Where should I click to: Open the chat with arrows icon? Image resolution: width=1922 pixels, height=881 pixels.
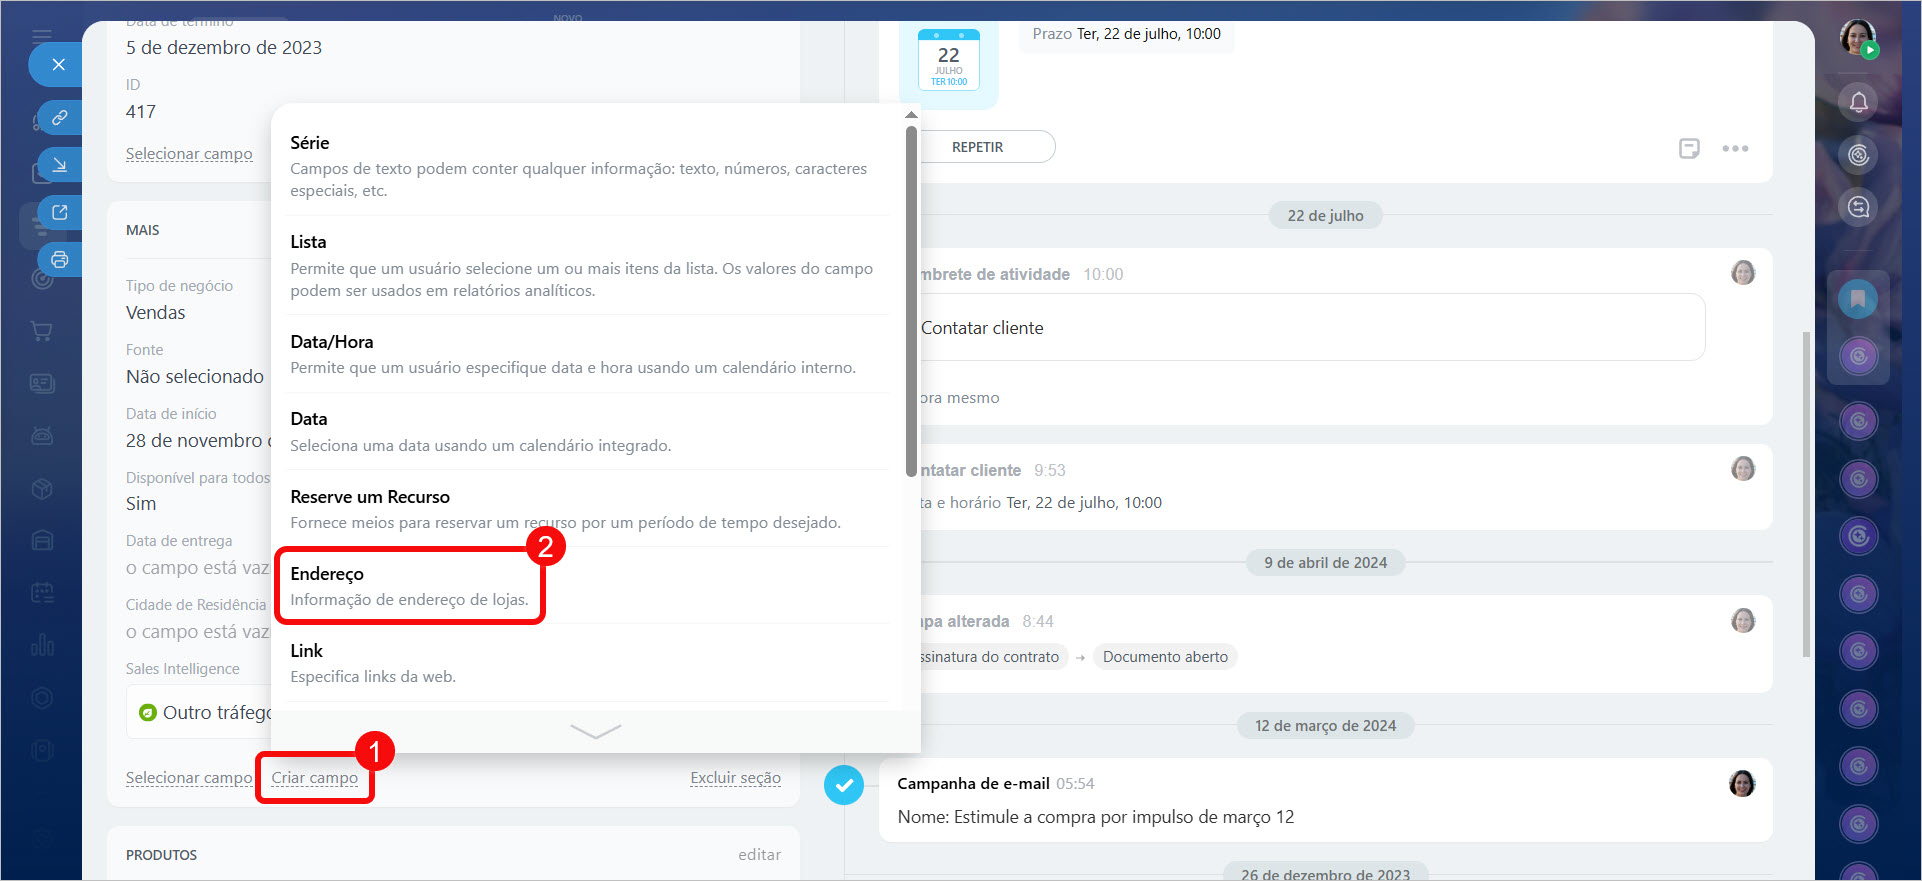tap(1858, 207)
